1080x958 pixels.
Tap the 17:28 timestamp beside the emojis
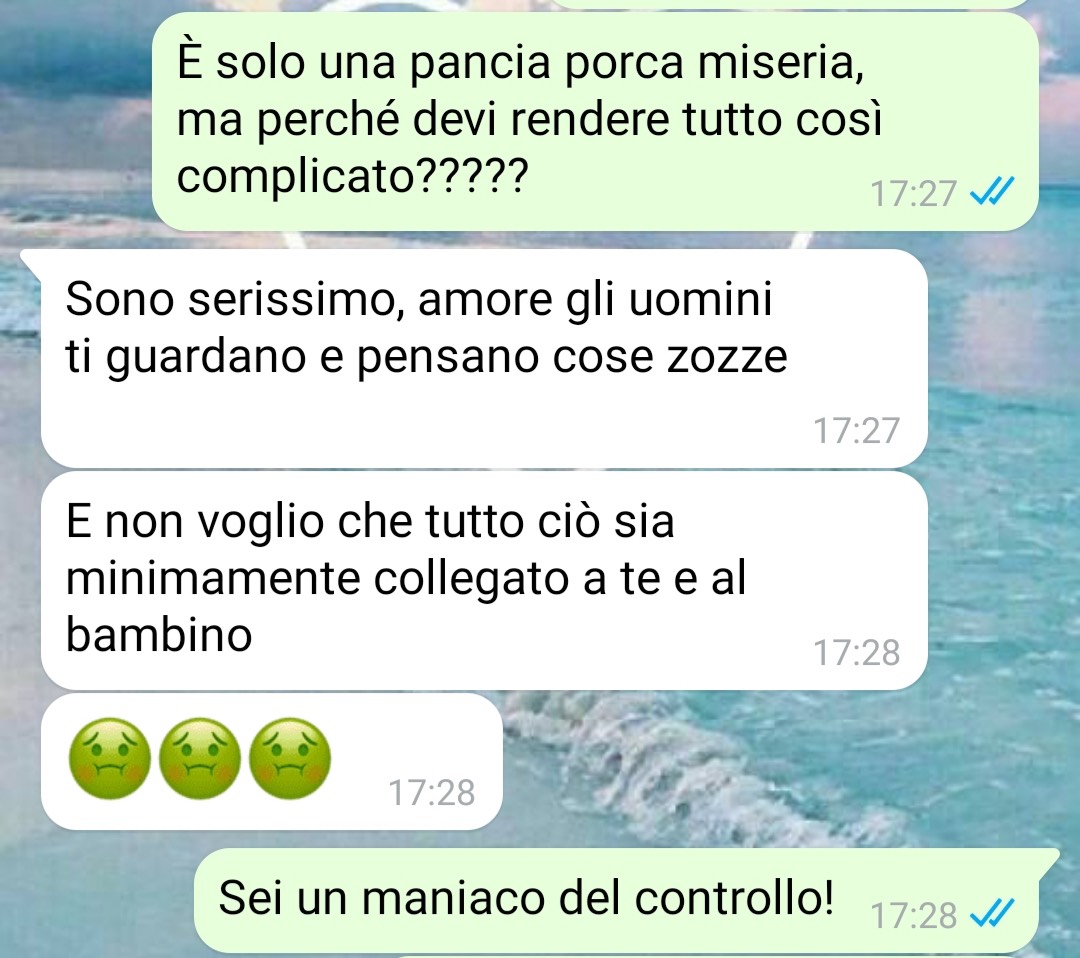click(x=432, y=793)
